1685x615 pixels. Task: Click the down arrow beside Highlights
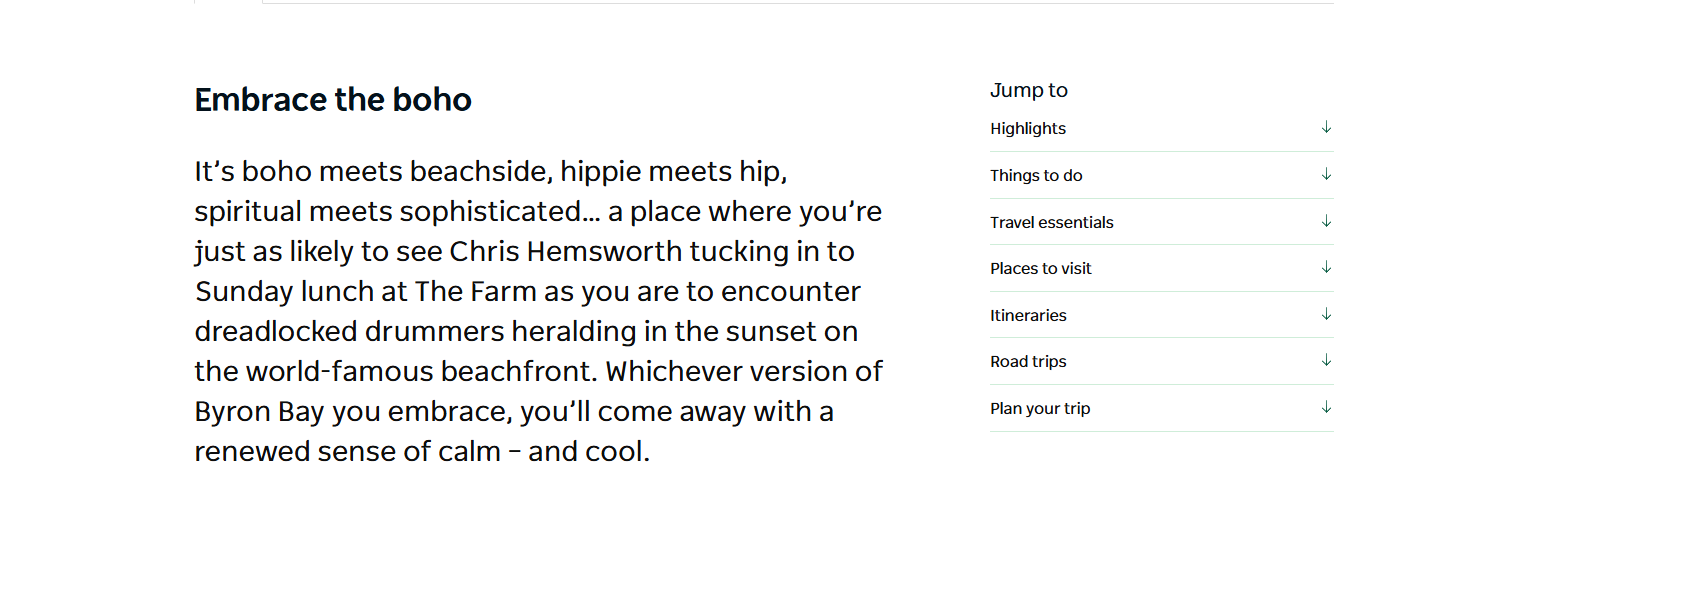(1326, 128)
